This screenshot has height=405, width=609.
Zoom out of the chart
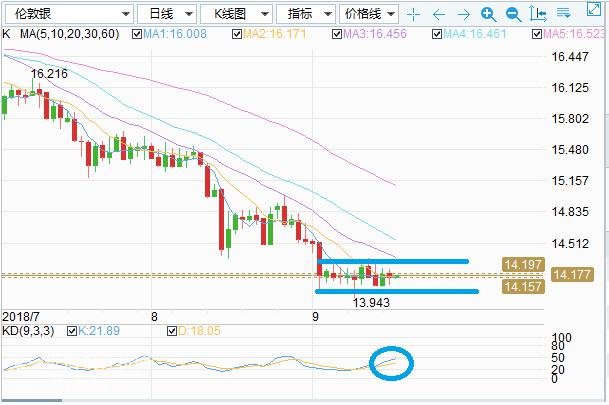click(513, 15)
